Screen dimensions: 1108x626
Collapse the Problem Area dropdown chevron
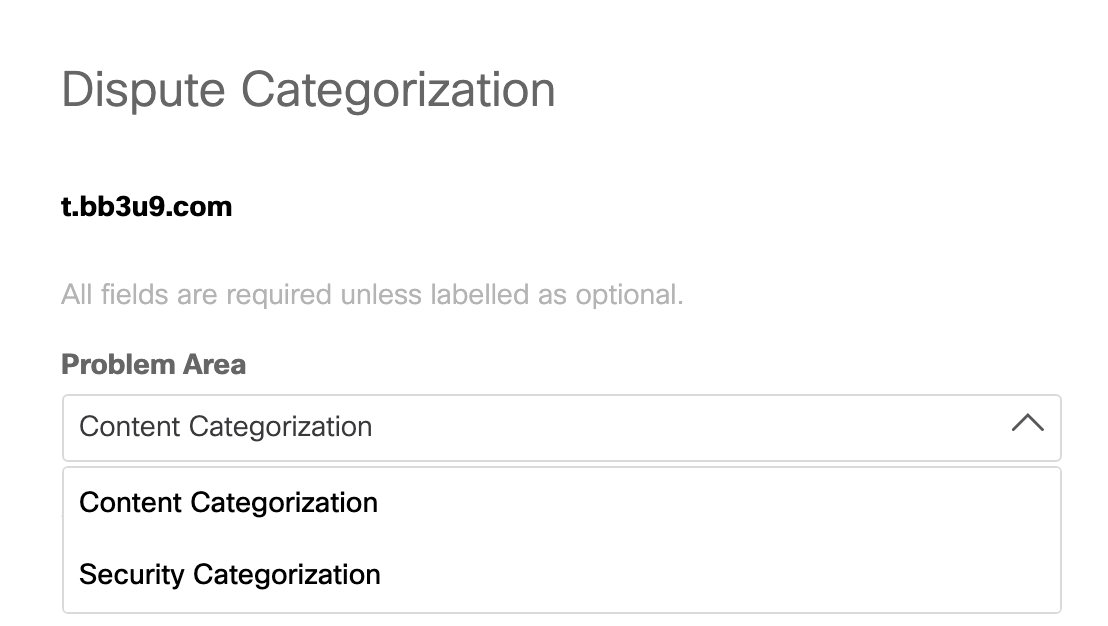1027,424
